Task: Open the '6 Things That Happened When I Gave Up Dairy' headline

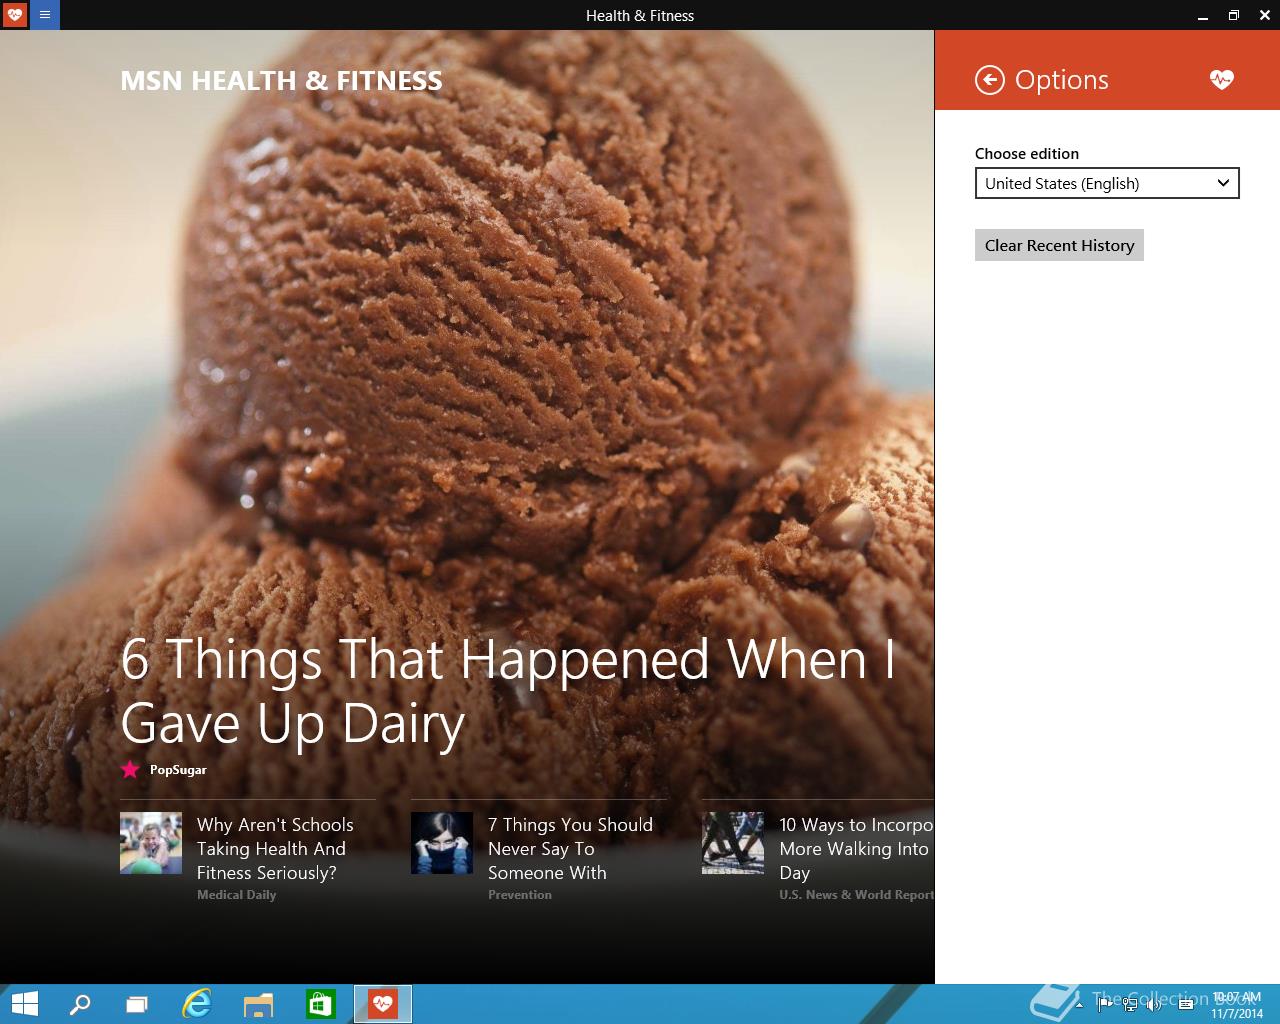Action: [507, 691]
